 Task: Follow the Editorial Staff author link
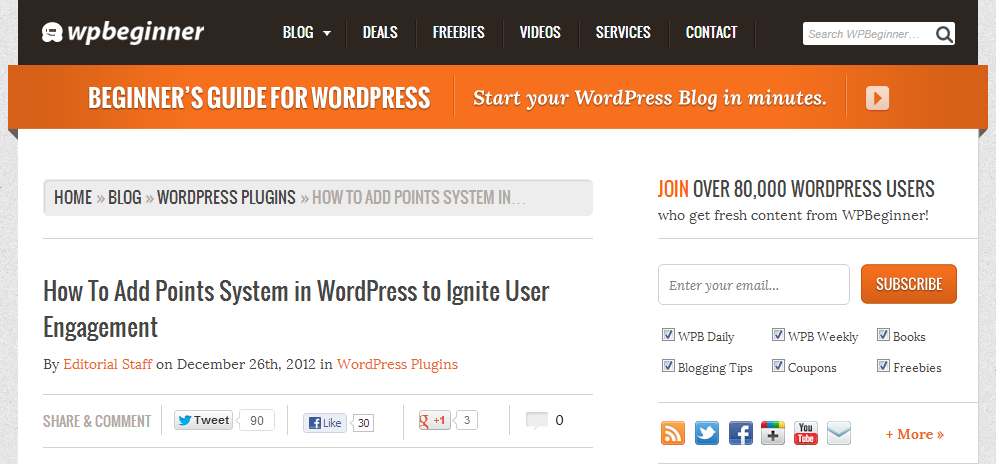click(x=107, y=364)
